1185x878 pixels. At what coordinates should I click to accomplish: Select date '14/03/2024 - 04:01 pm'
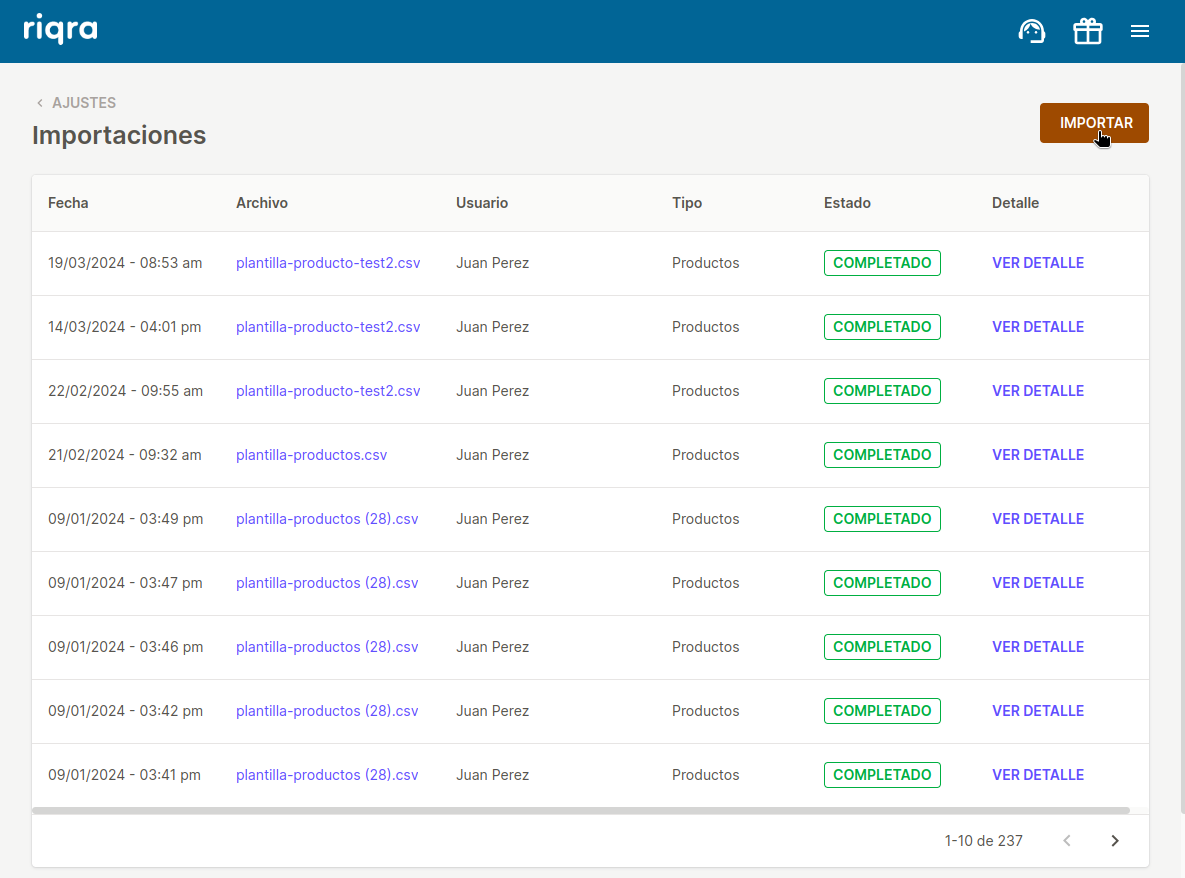click(x=125, y=327)
